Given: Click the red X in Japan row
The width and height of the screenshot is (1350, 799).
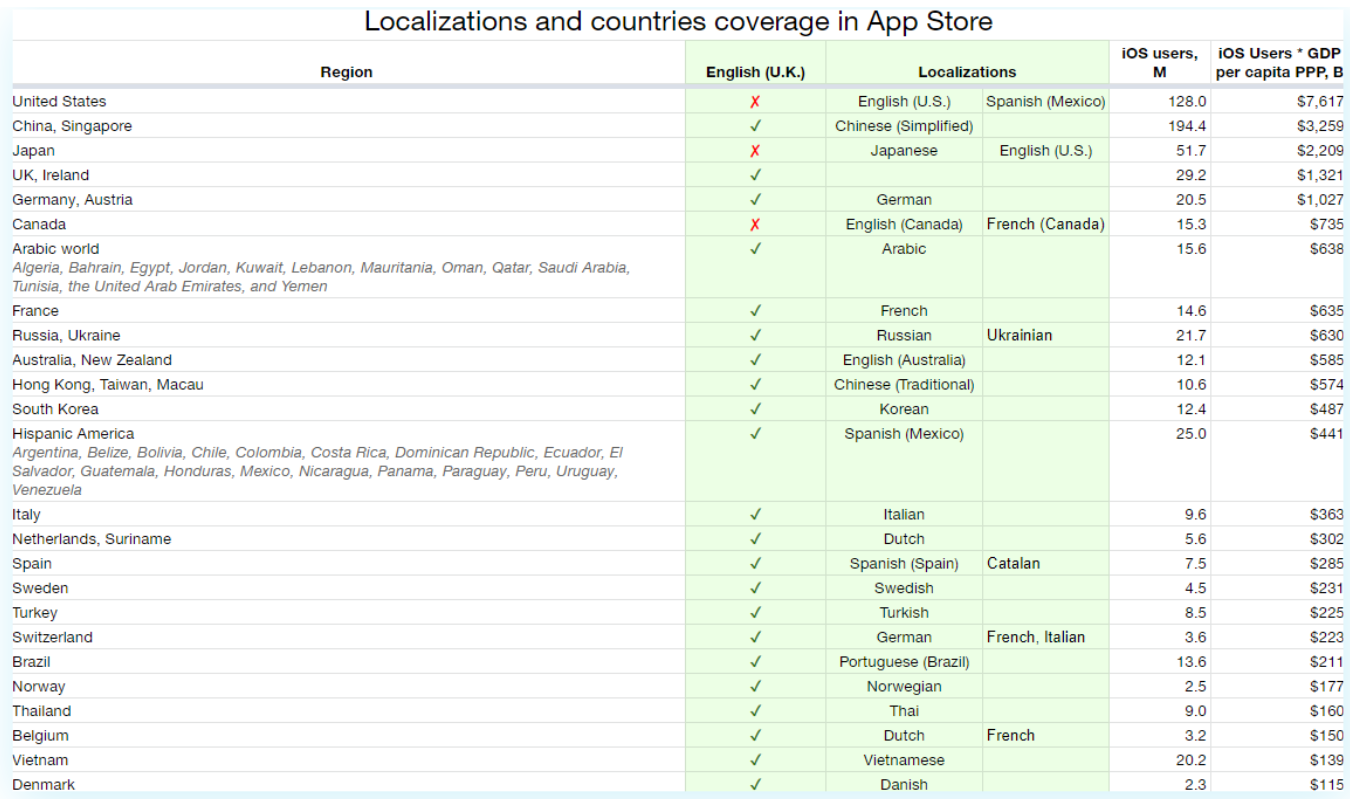Looking at the screenshot, I should coord(755,151).
